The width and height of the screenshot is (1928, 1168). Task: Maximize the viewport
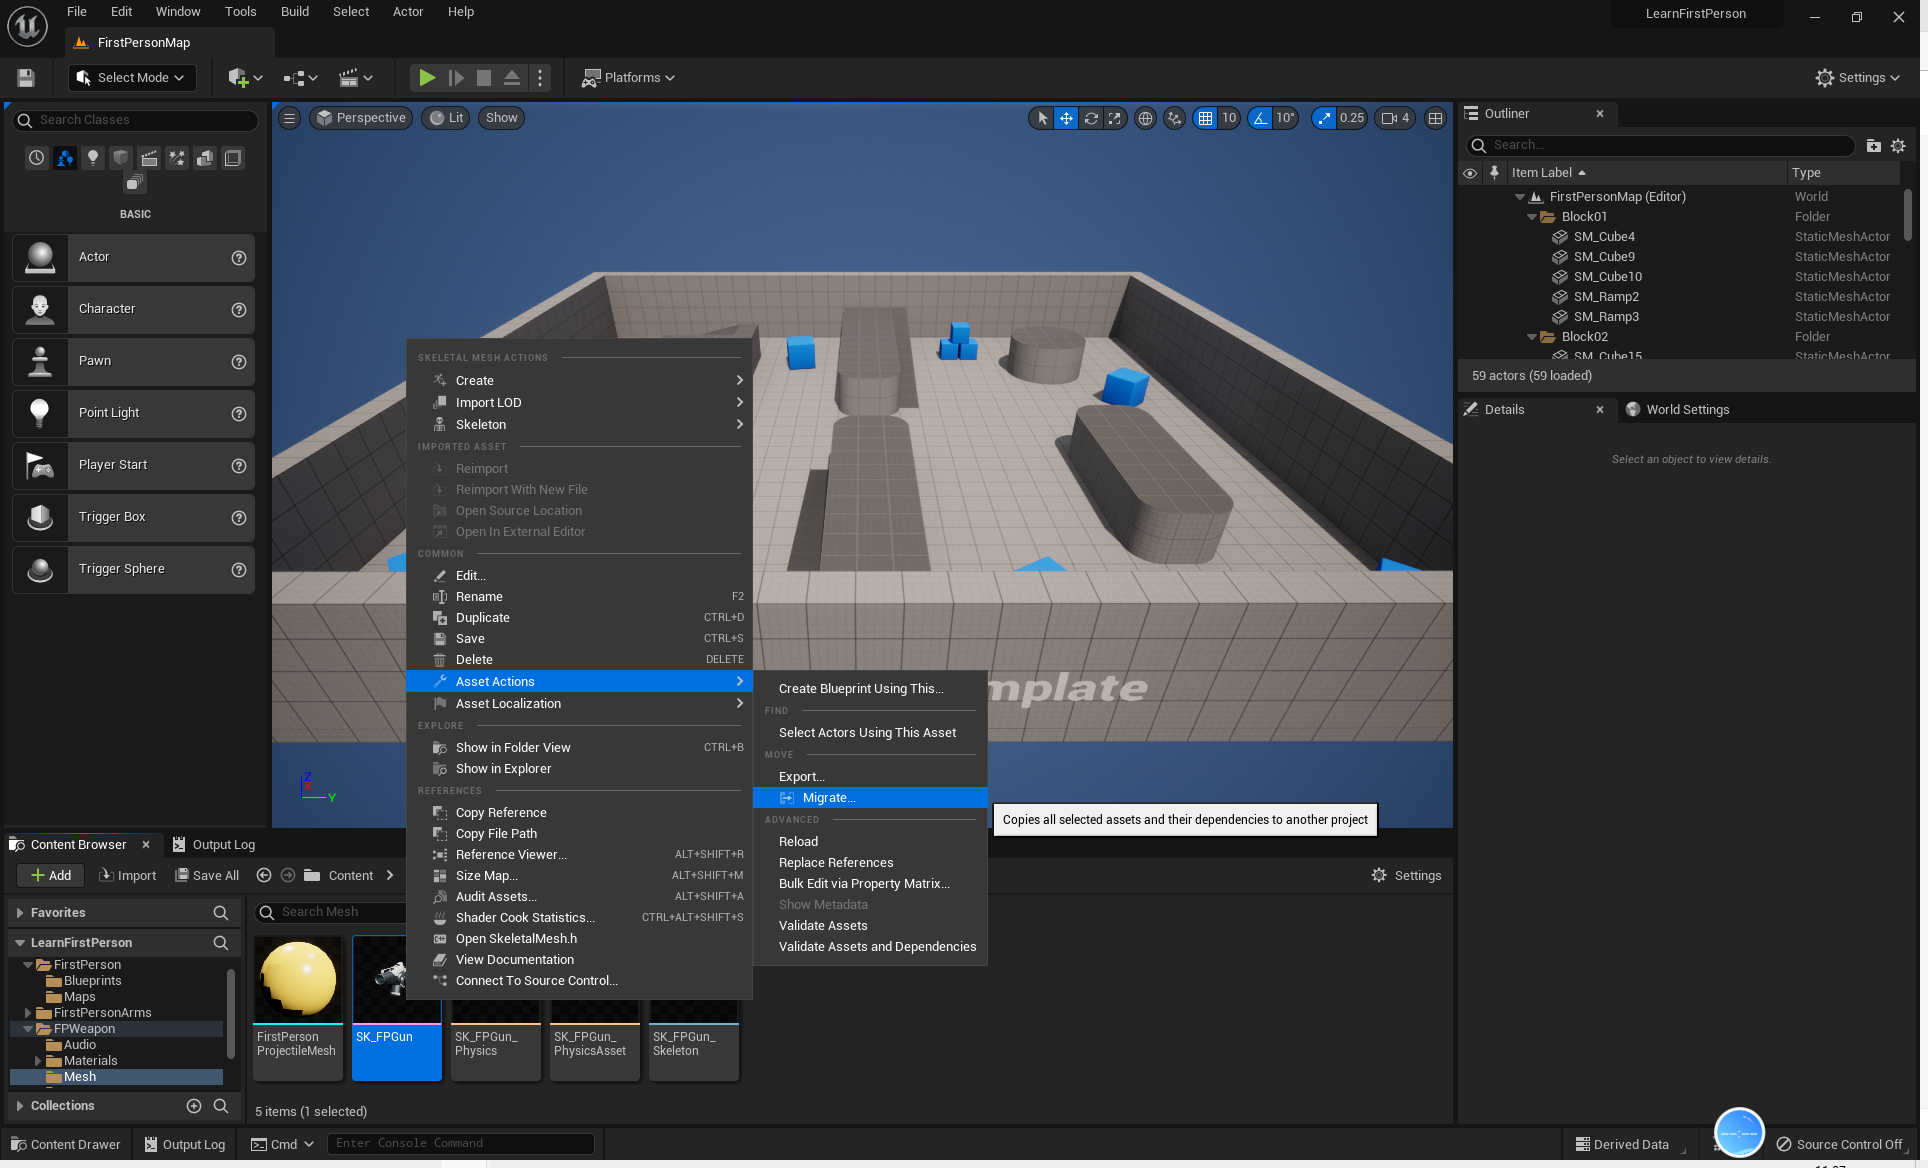click(1435, 118)
